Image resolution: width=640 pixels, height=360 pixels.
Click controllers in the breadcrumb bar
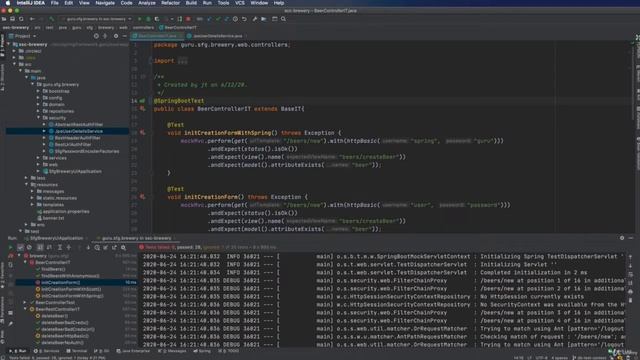coord(143,28)
